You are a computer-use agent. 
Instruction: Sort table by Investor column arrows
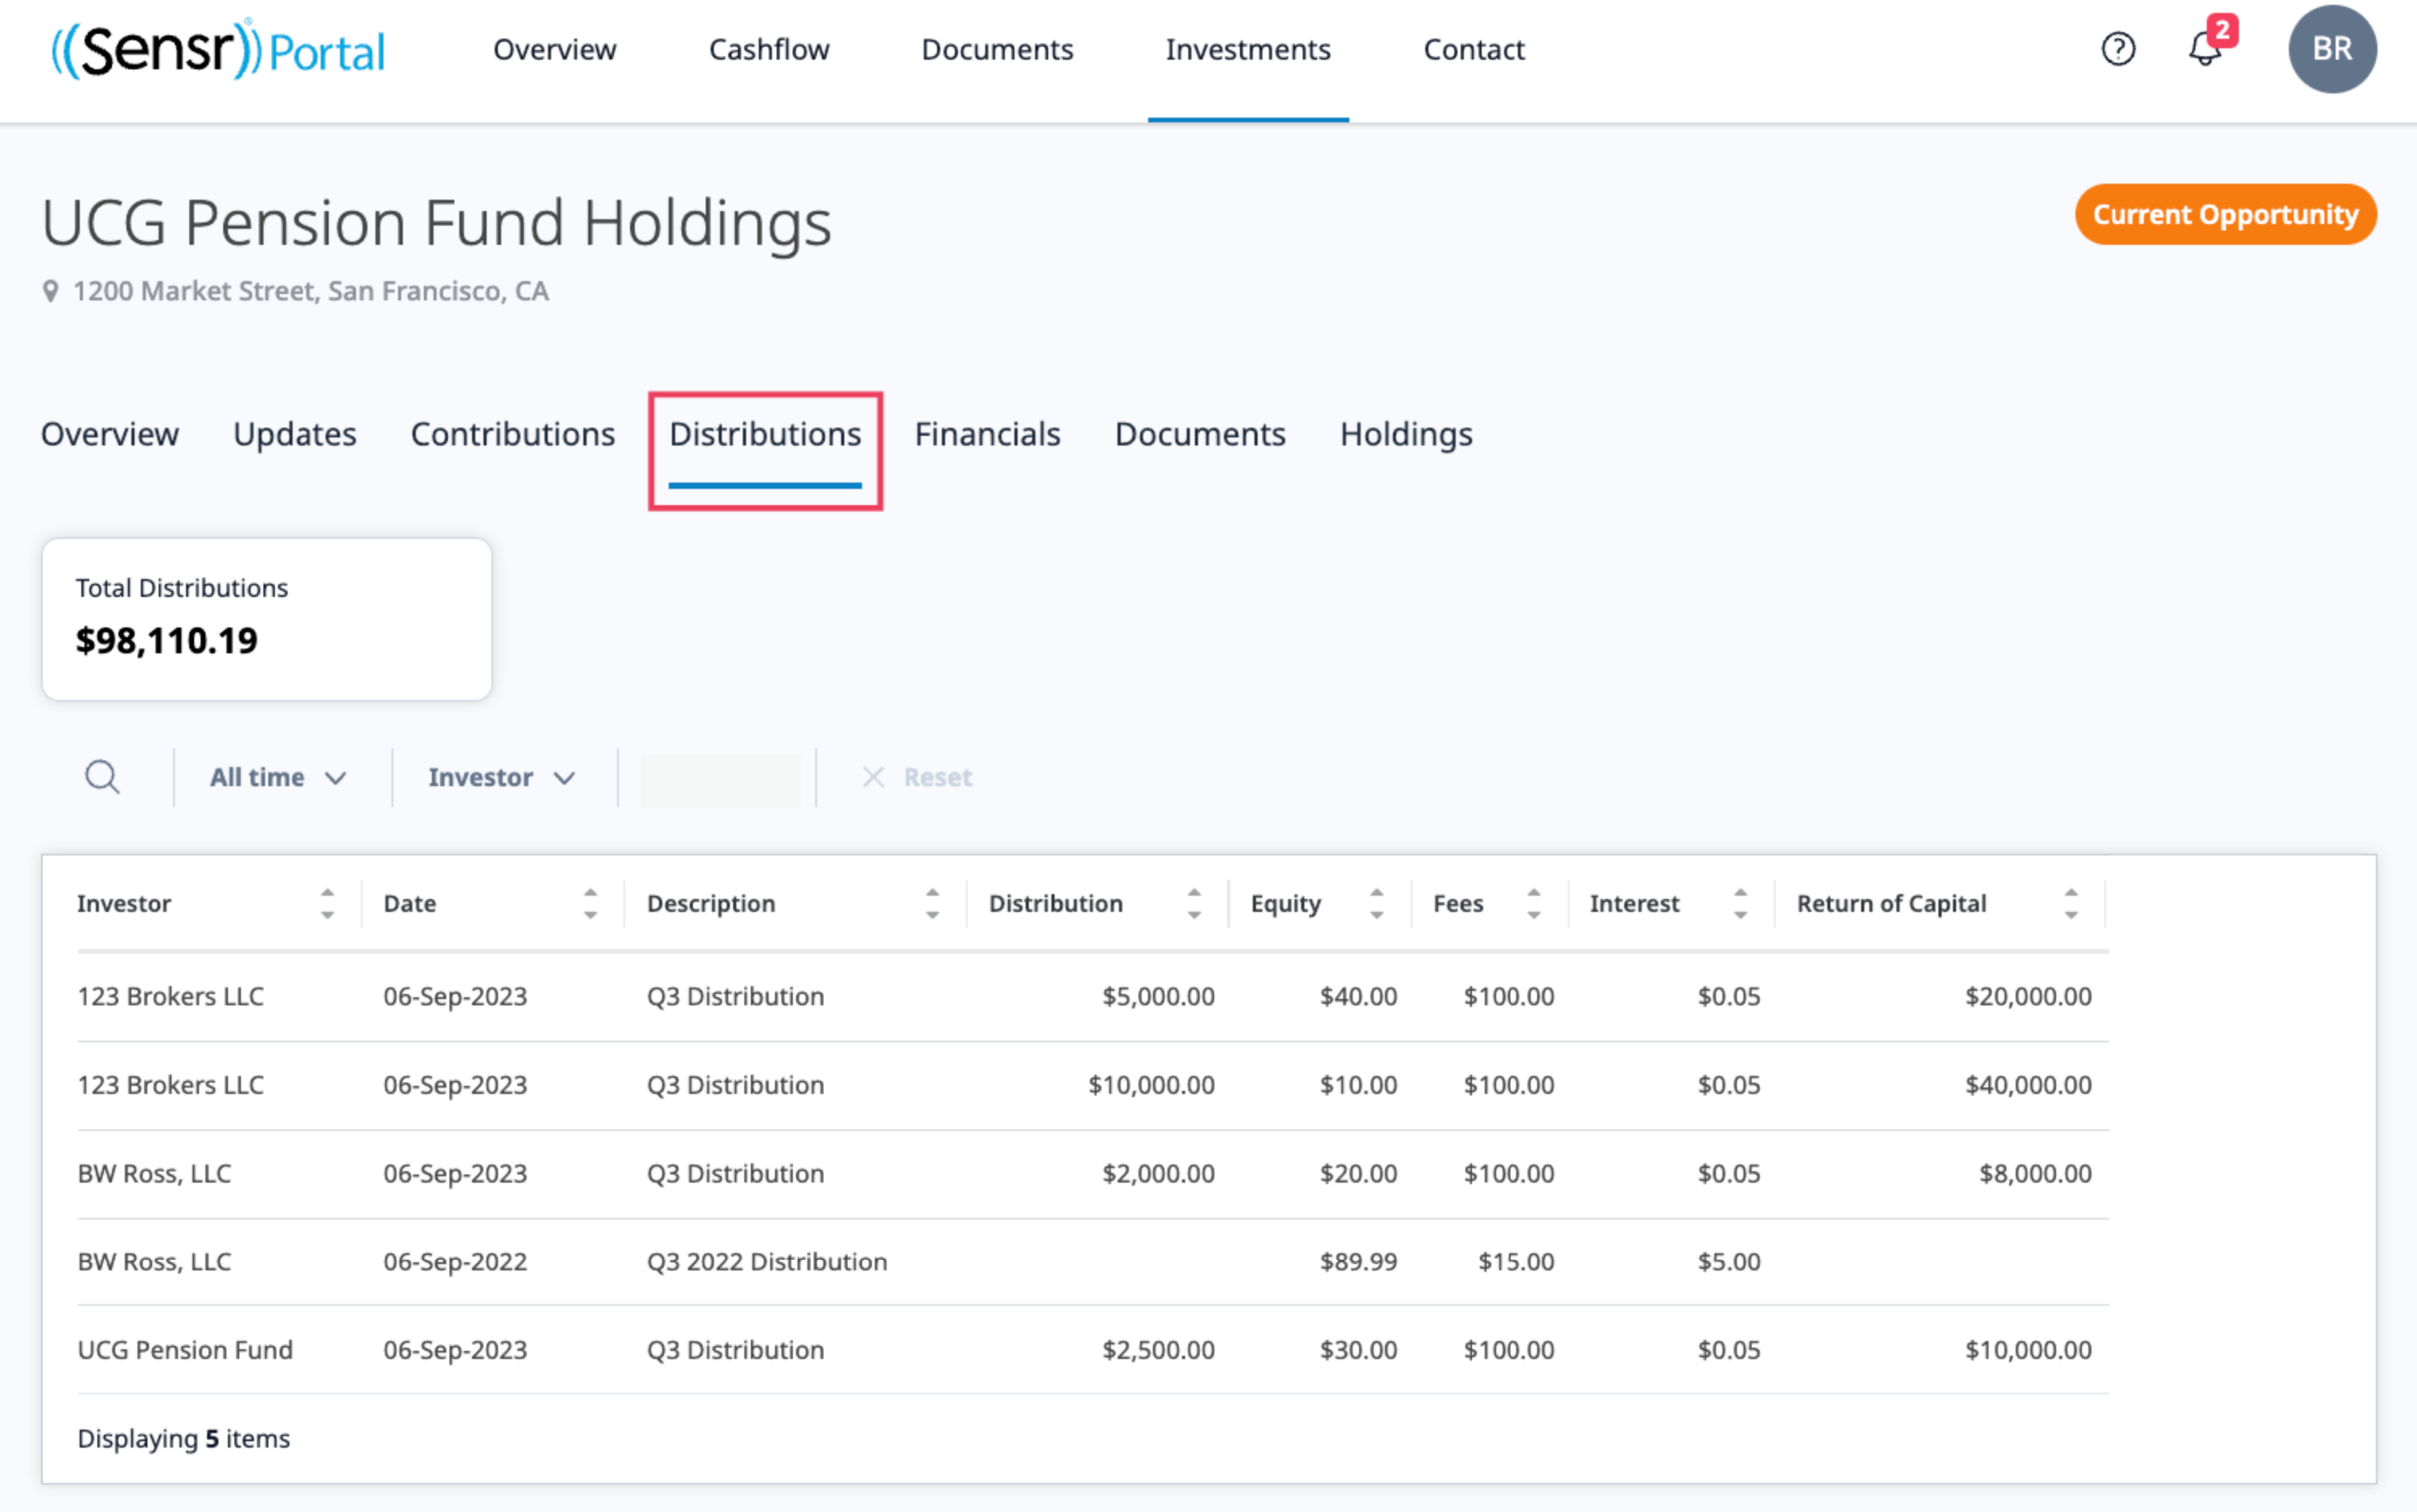point(327,903)
